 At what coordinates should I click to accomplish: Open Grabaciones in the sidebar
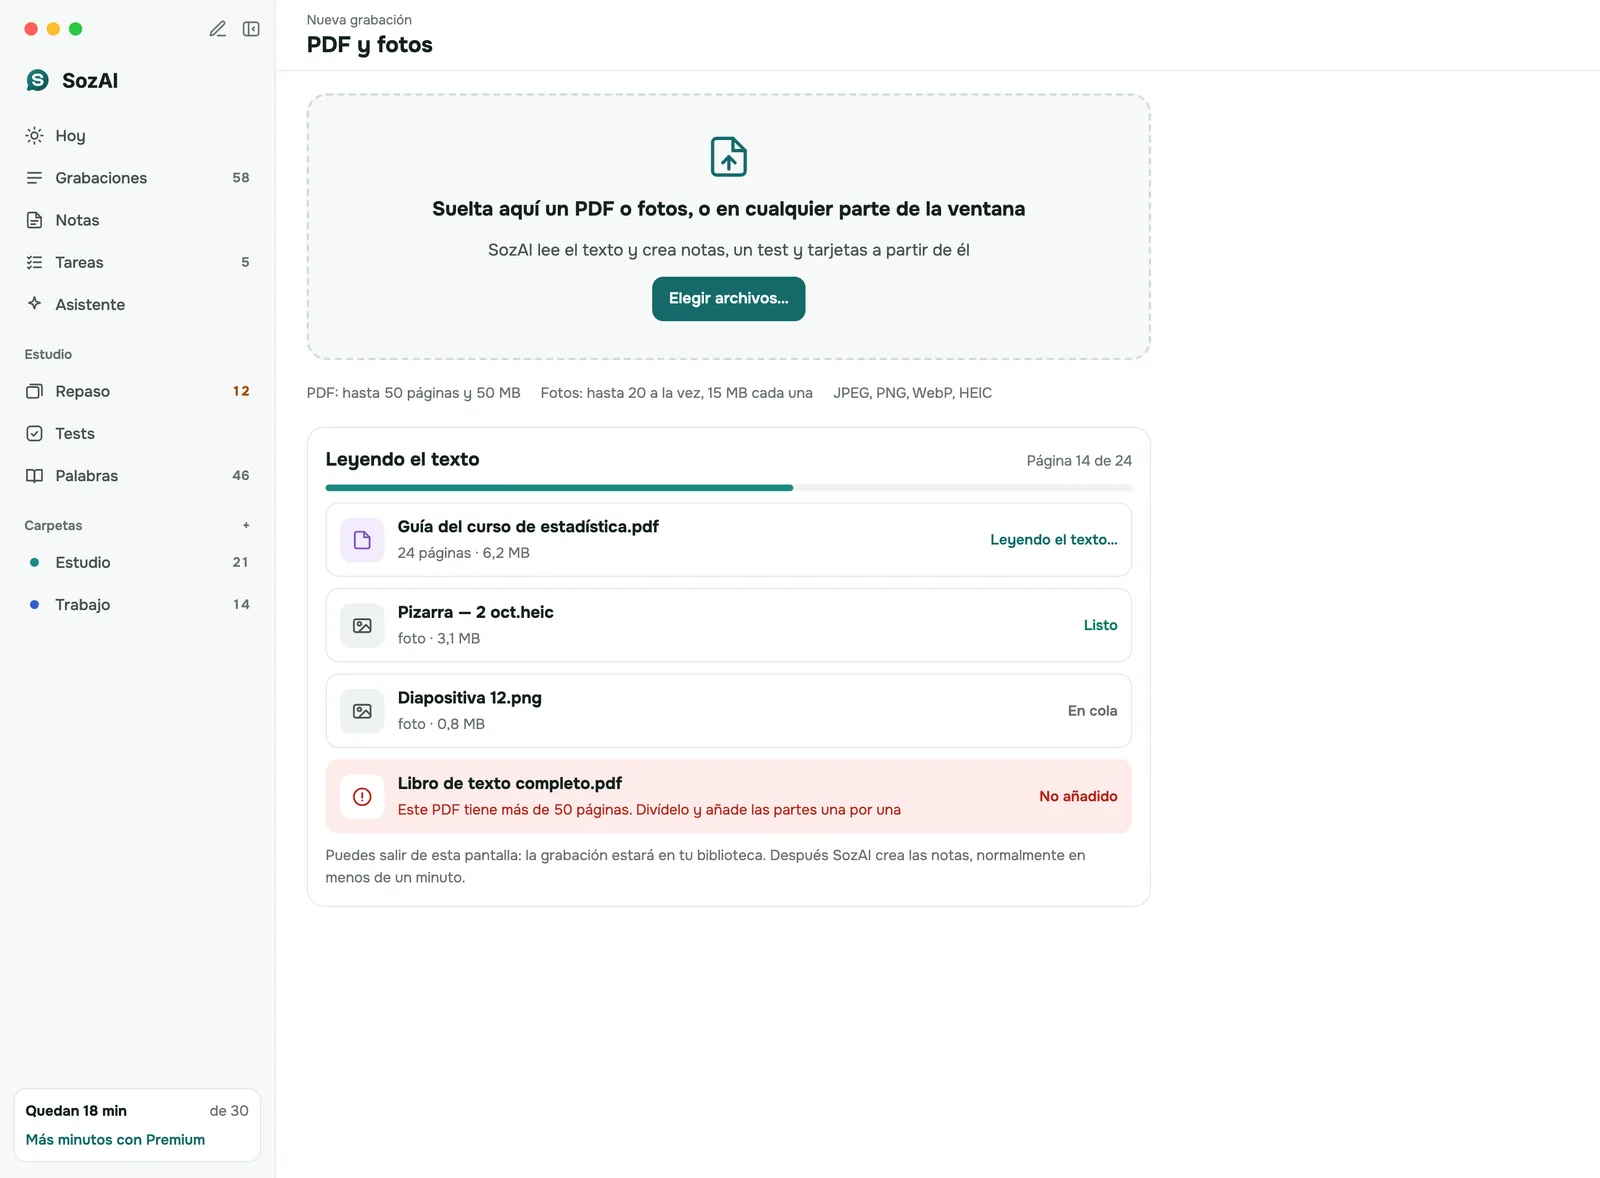137,178
